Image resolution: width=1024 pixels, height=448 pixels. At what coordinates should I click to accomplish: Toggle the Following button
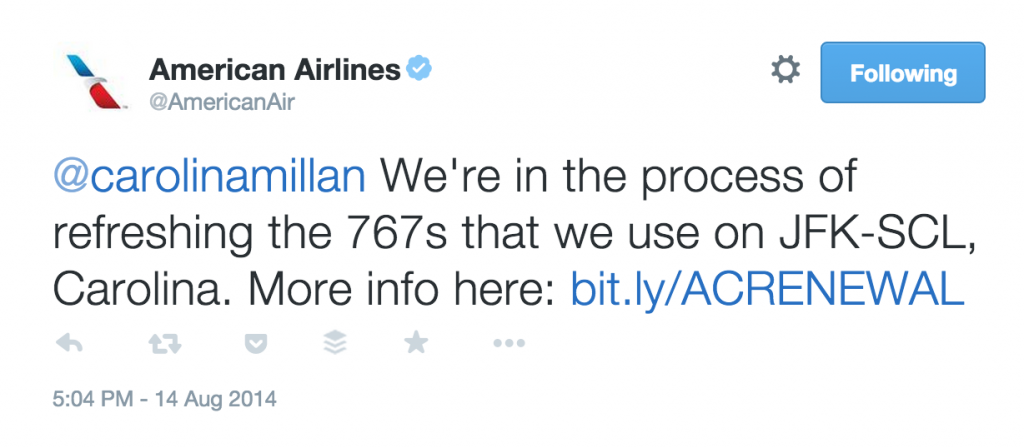pyautogui.click(x=903, y=72)
